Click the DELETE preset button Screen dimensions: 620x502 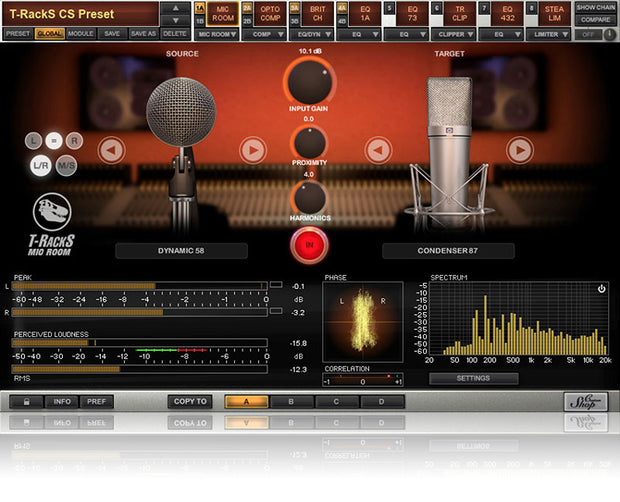[175, 34]
